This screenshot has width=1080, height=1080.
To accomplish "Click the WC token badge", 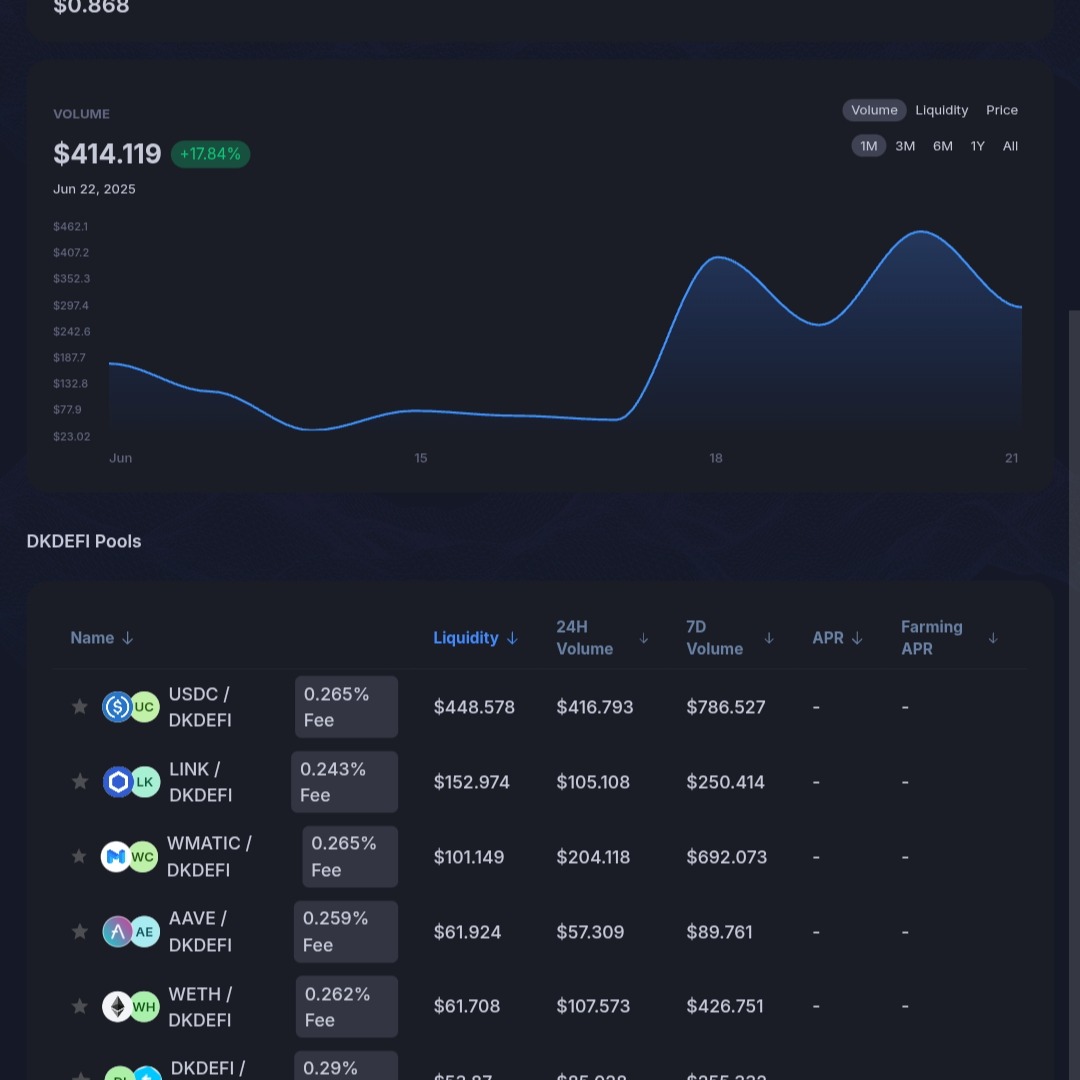I will [x=143, y=856].
